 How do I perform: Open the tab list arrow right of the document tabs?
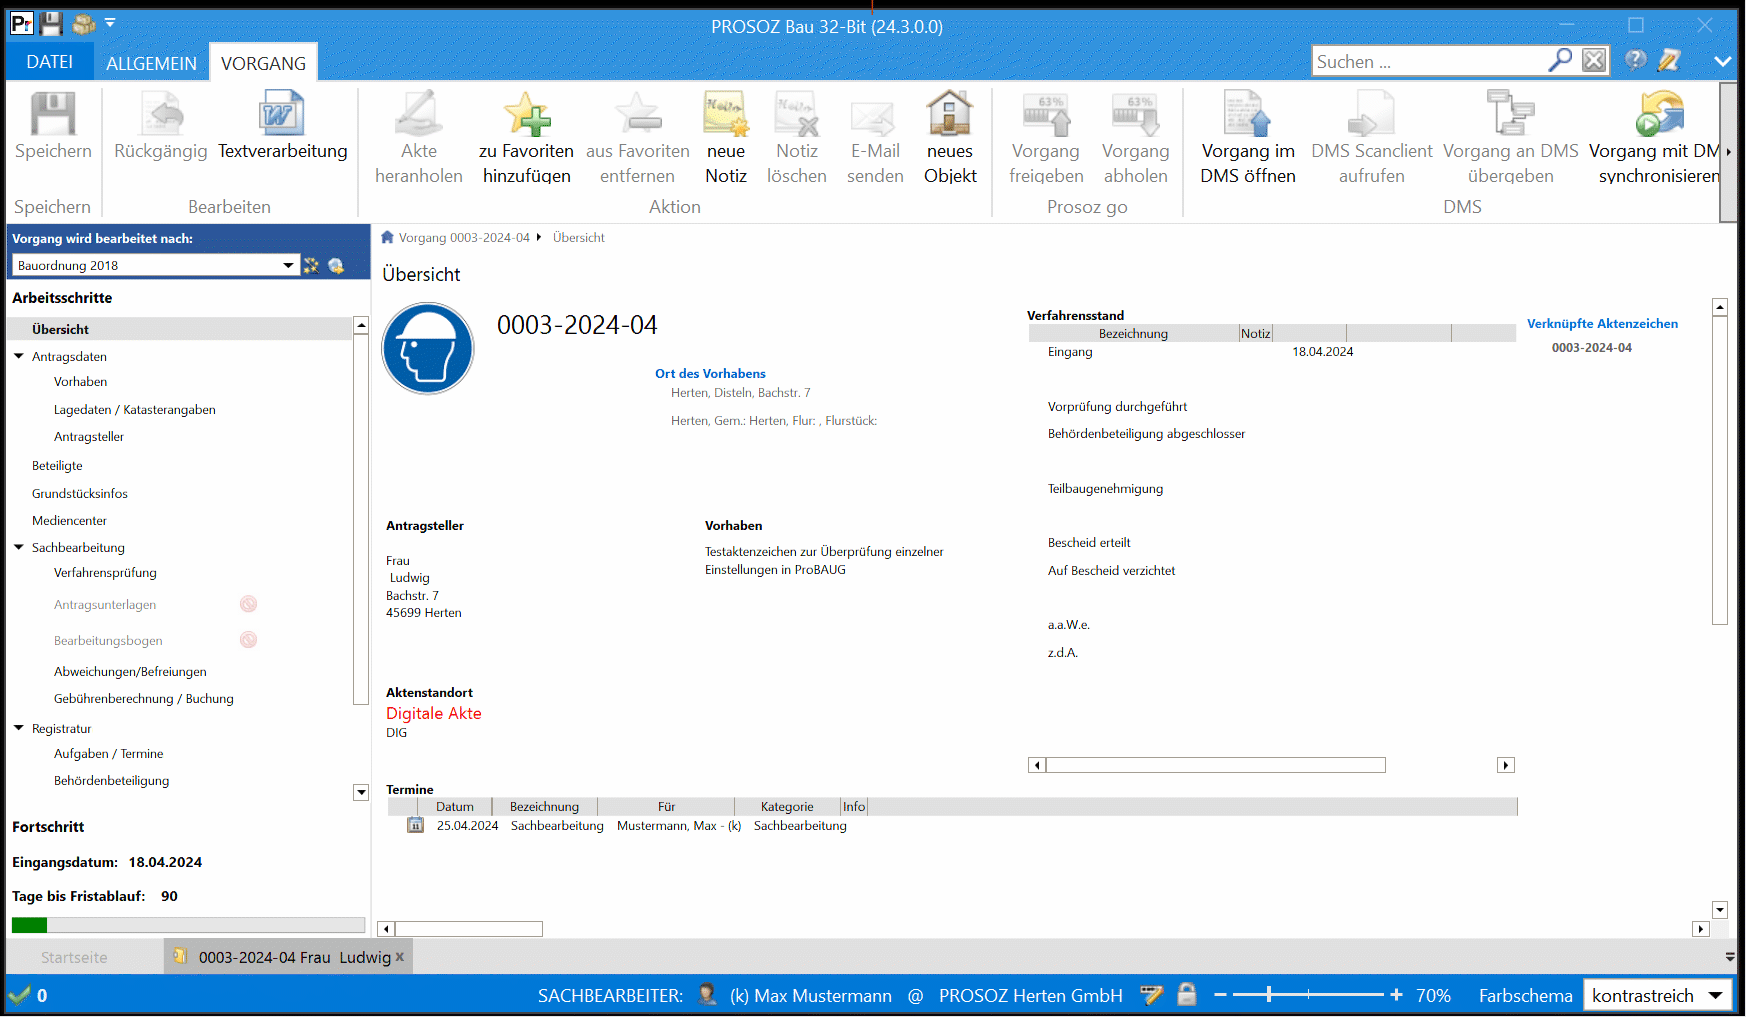pyautogui.click(x=1730, y=957)
